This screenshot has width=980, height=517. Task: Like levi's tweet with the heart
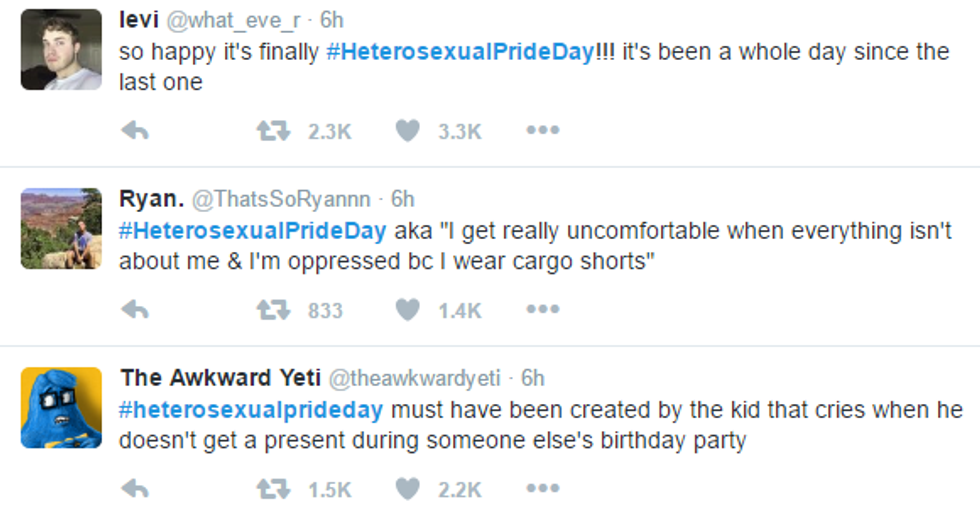click(x=407, y=131)
